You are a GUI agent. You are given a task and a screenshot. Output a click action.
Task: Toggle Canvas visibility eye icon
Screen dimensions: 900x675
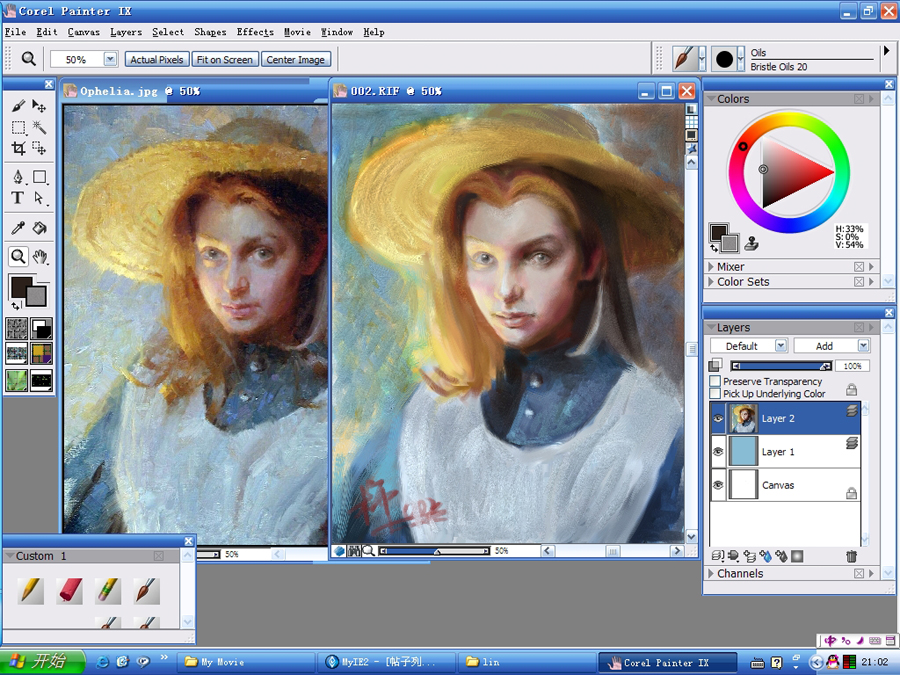(x=718, y=485)
